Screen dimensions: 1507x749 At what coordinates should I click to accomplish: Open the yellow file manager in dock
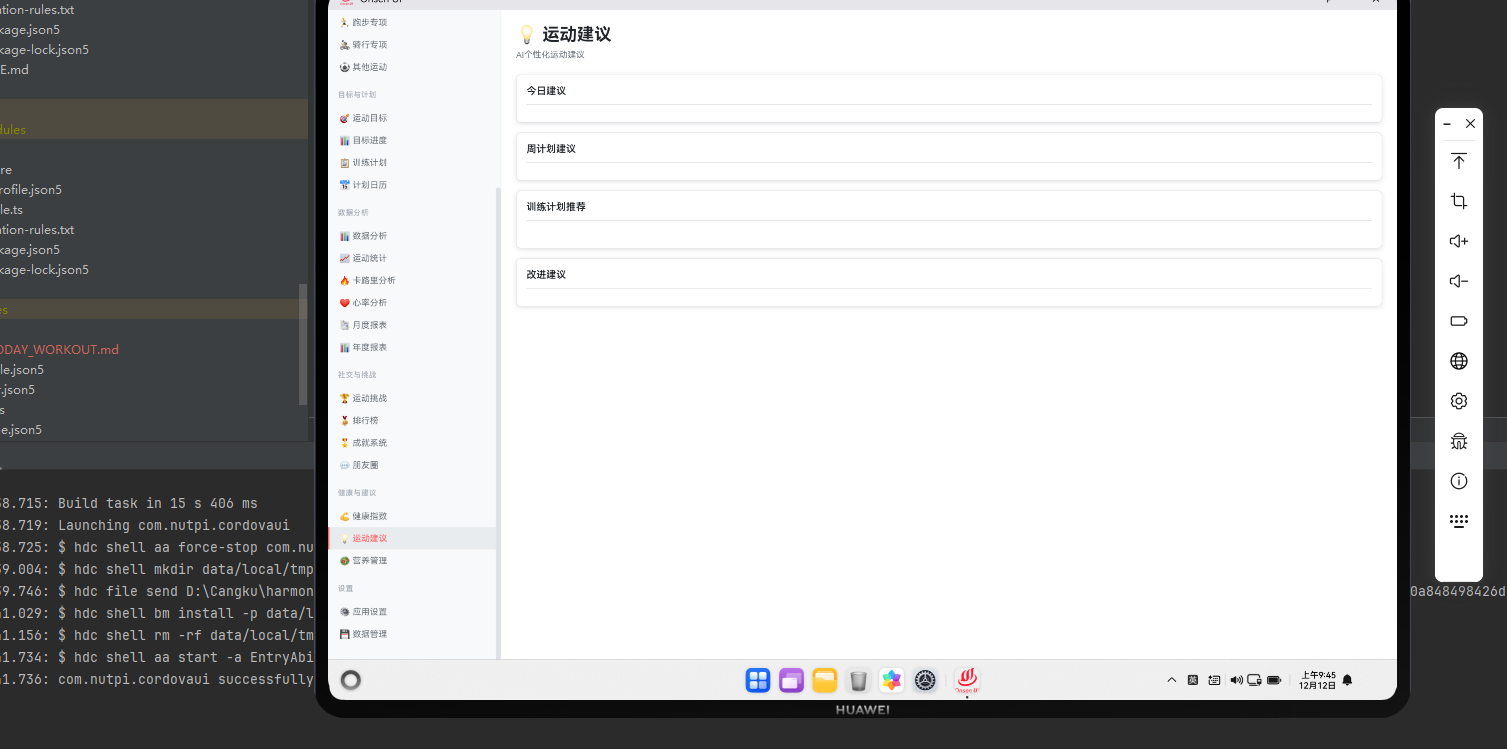click(824, 681)
